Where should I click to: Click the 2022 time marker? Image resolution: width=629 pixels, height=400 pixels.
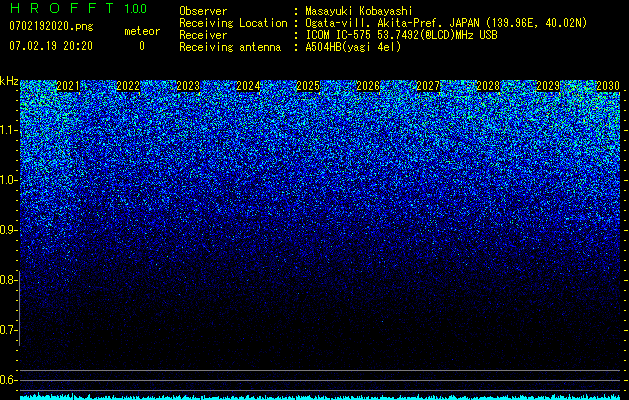click(x=128, y=86)
